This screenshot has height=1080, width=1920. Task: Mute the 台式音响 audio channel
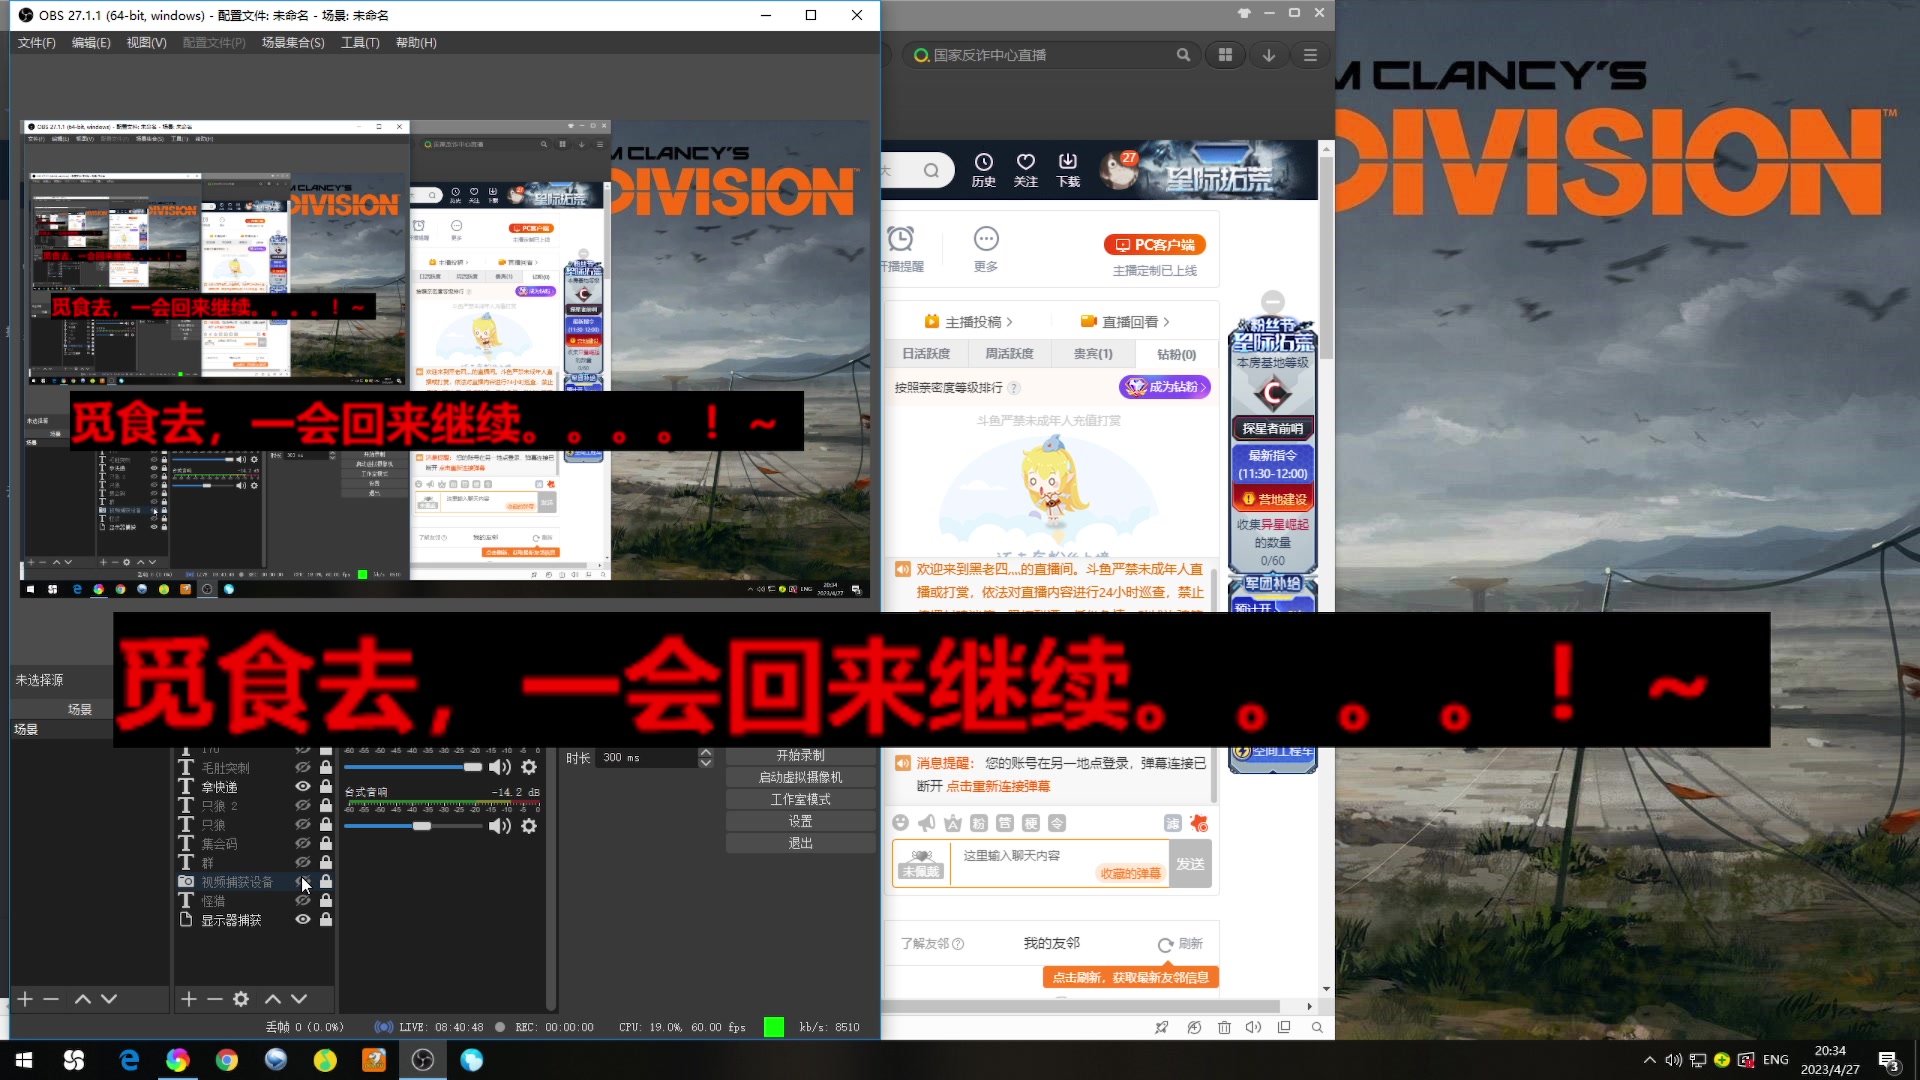pos(500,826)
